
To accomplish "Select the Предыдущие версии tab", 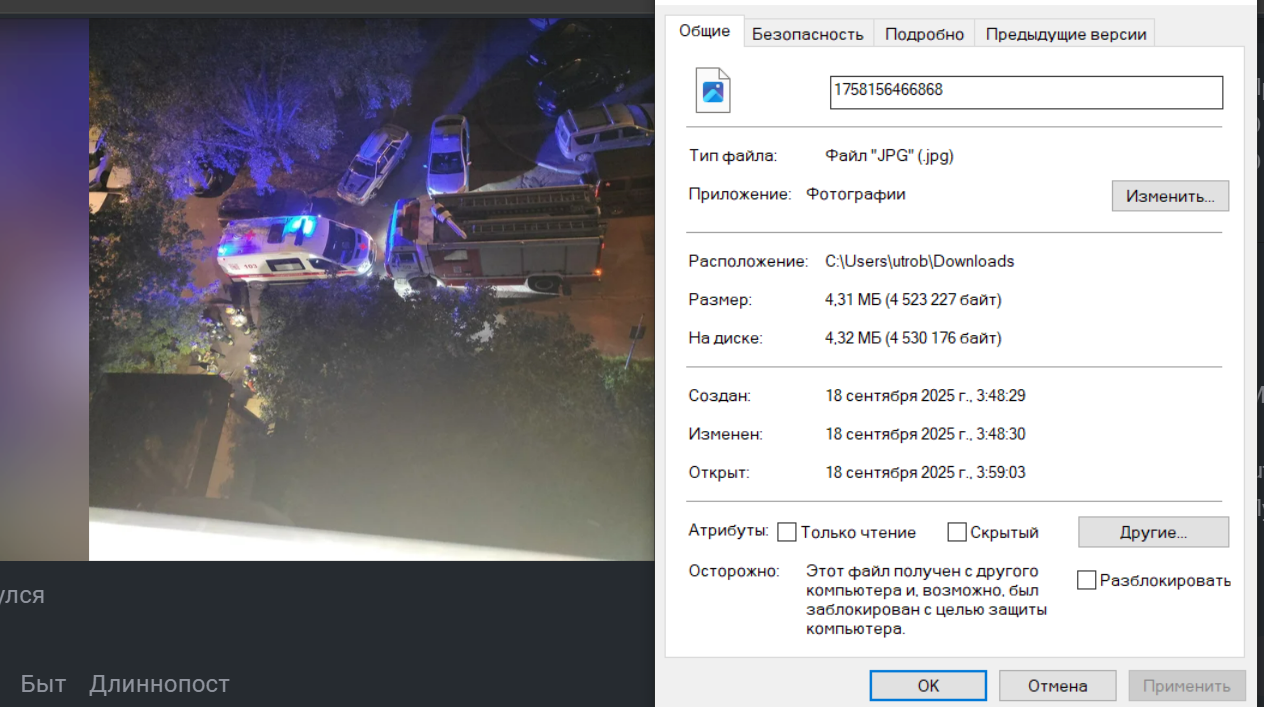I will [x=1065, y=34].
